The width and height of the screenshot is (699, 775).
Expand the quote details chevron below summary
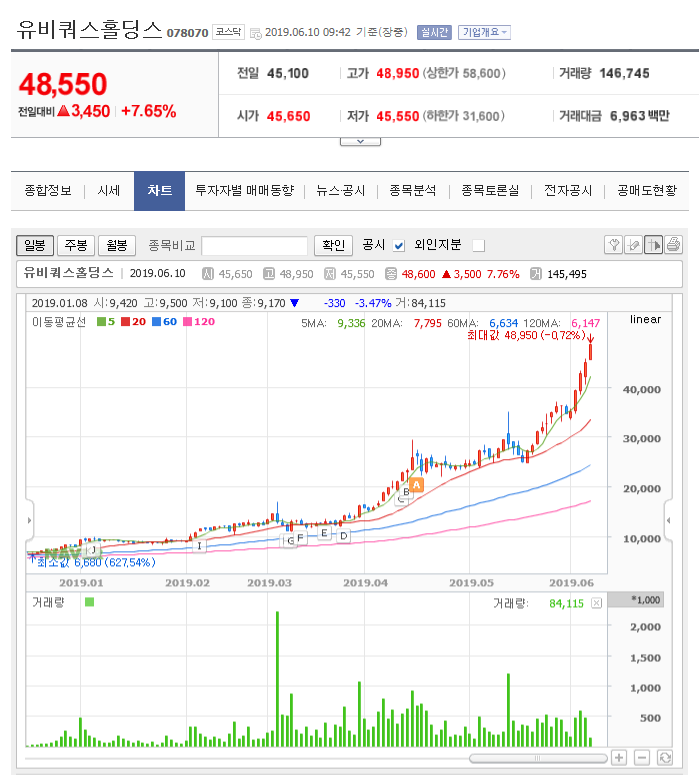click(360, 142)
